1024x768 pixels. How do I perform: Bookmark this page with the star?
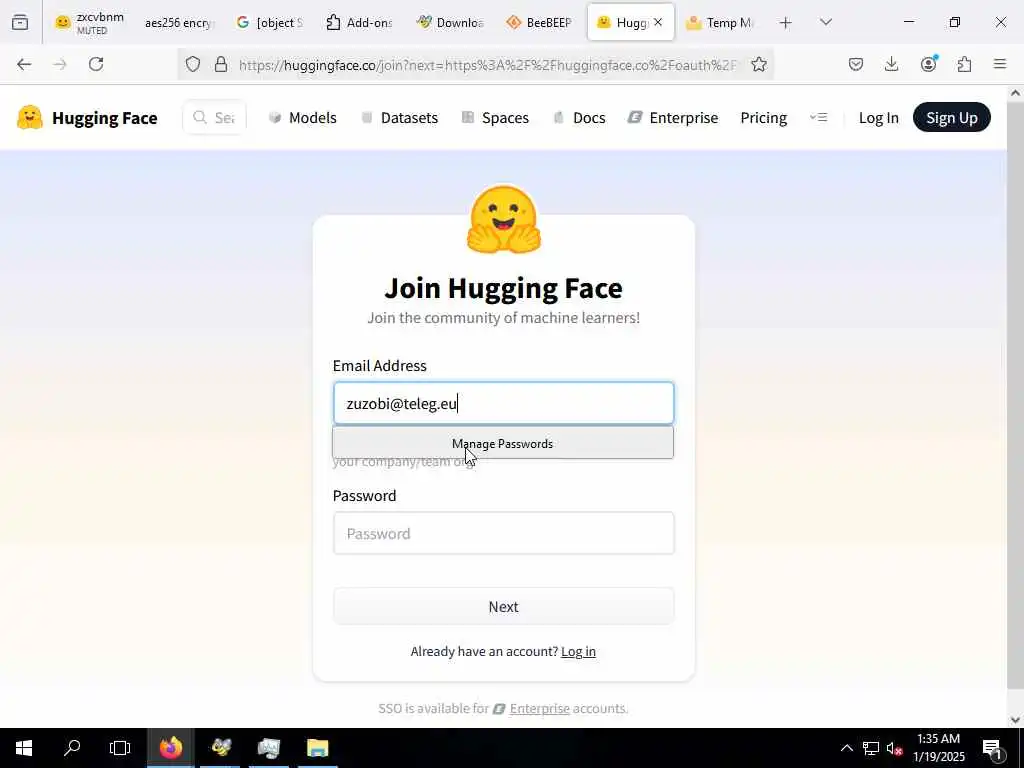coord(758,64)
